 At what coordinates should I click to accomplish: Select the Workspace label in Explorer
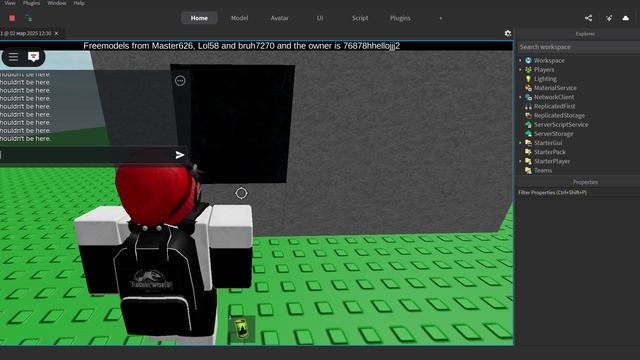click(x=549, y=60)
